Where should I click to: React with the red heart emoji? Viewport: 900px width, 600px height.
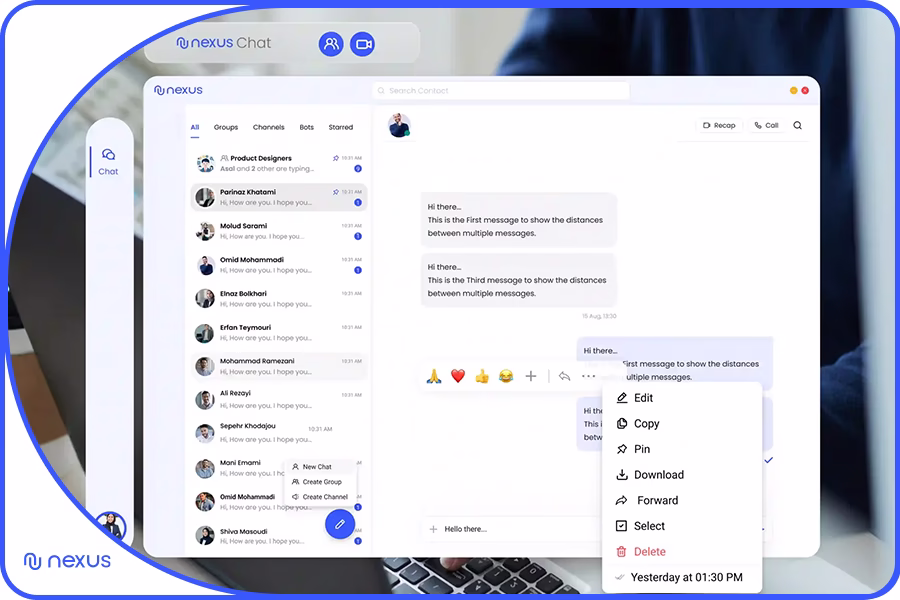[458, 376]
